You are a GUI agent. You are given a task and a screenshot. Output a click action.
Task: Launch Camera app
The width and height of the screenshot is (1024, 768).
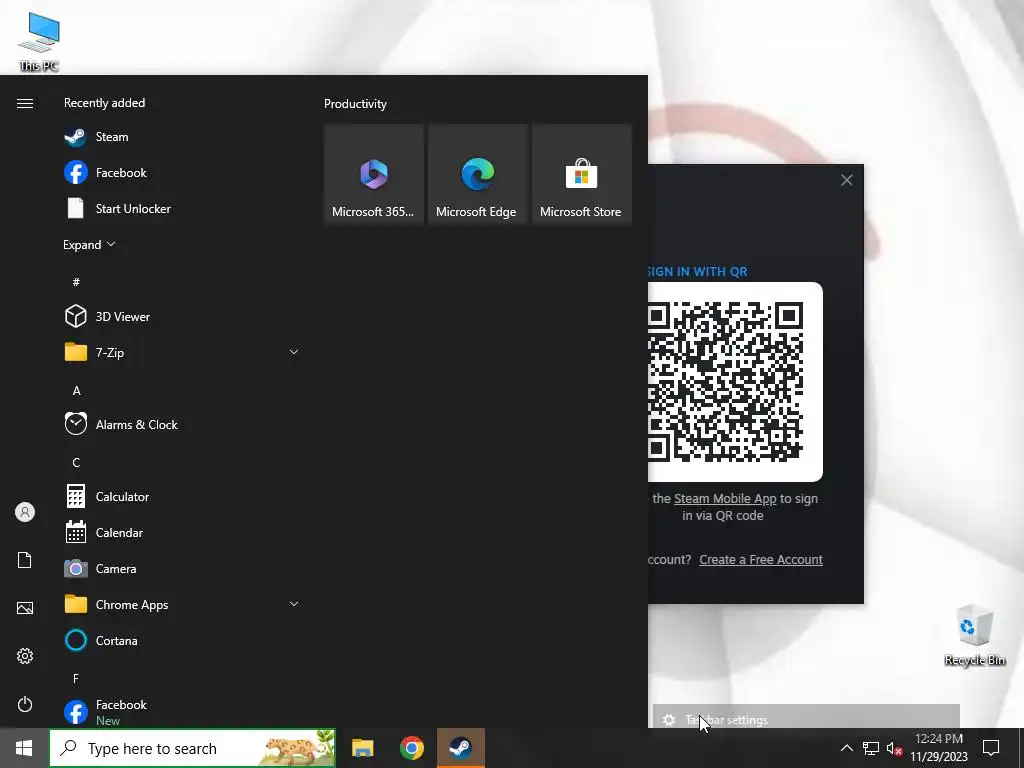tap(182, 568)
